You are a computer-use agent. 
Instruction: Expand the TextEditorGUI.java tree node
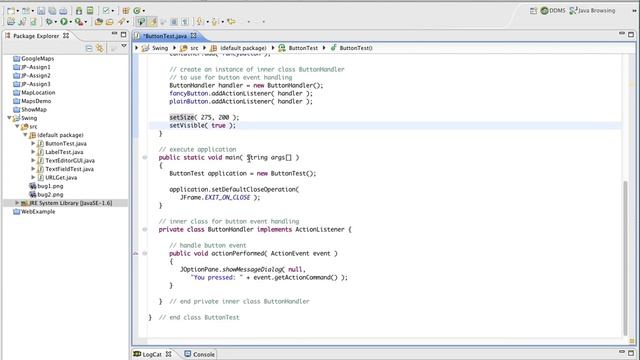tap(33, 160)
